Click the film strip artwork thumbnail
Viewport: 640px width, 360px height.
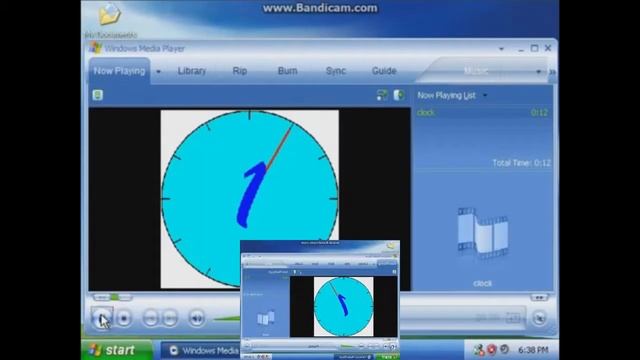pos(482,233)
